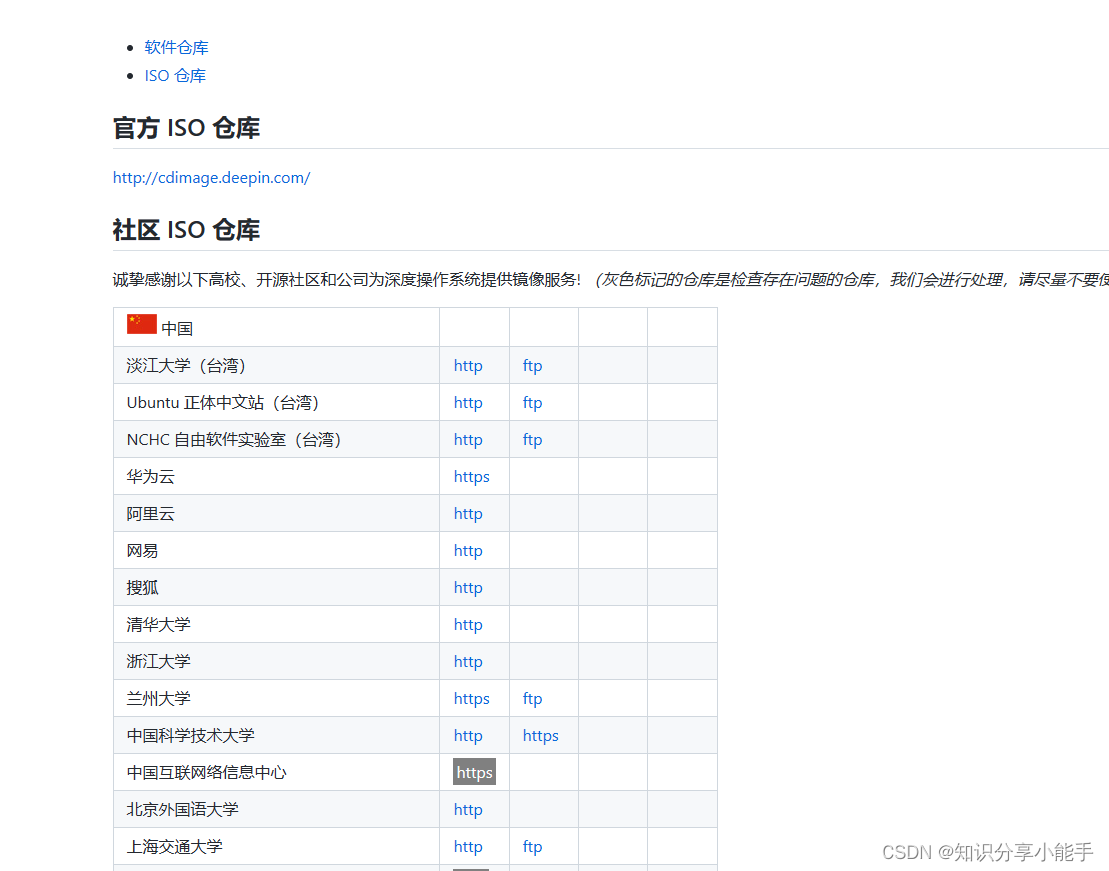Open http link for Ubuntu 正体中文站
The image size is (1109, 871).
[x=468, y=403]
